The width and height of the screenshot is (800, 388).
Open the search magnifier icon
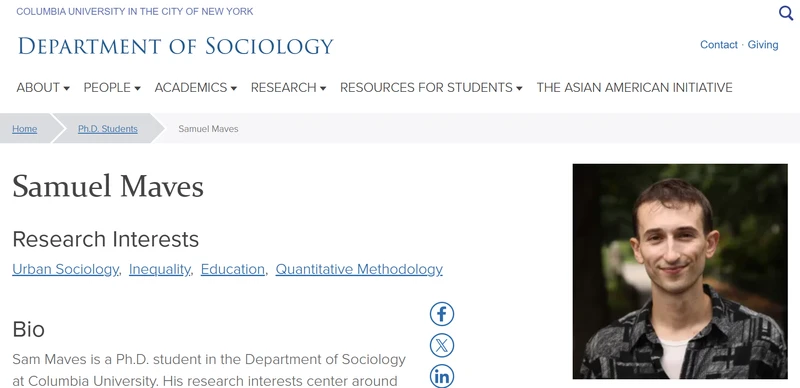coord(786,13)
